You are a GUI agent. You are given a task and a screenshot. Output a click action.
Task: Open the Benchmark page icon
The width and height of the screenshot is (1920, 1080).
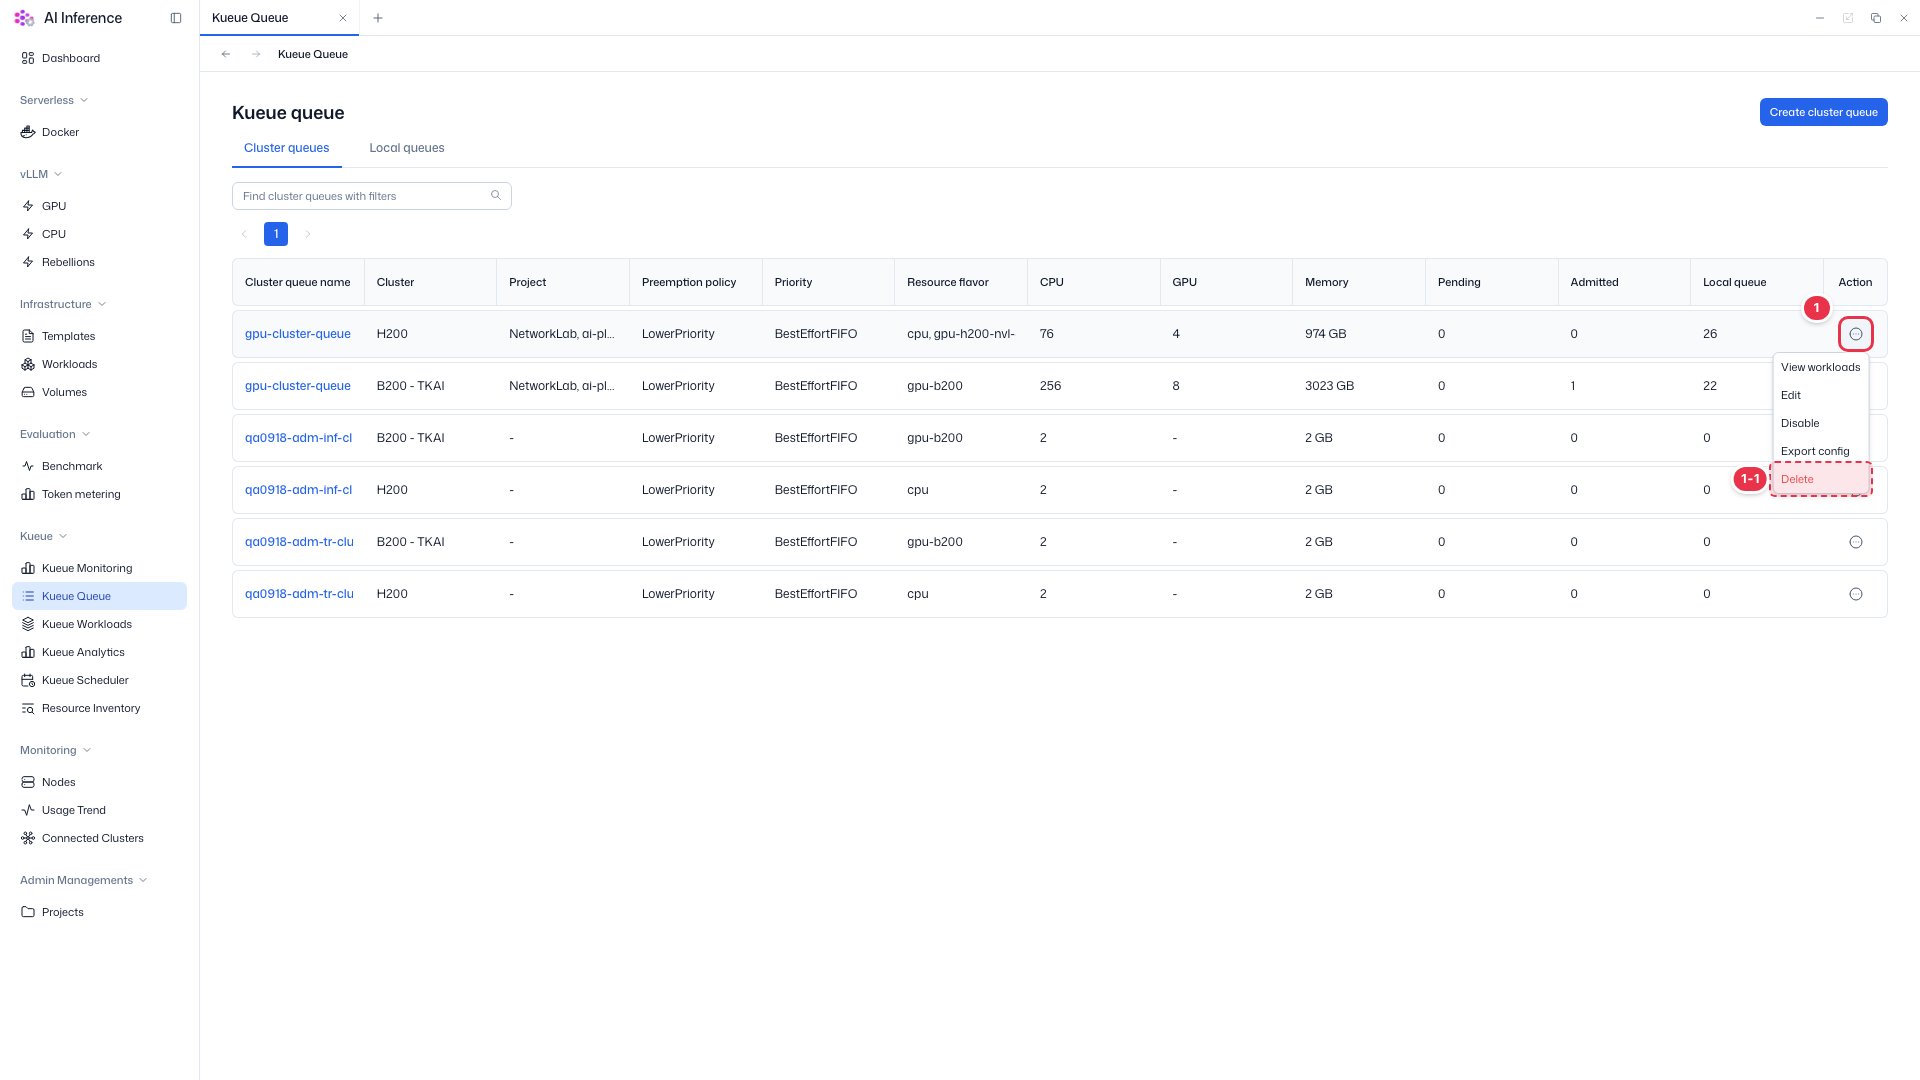click(x=28, y=466)
